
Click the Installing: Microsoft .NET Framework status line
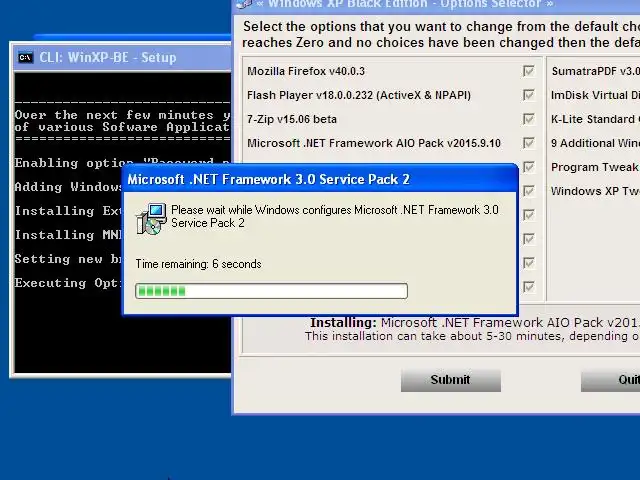coord(475,322)
